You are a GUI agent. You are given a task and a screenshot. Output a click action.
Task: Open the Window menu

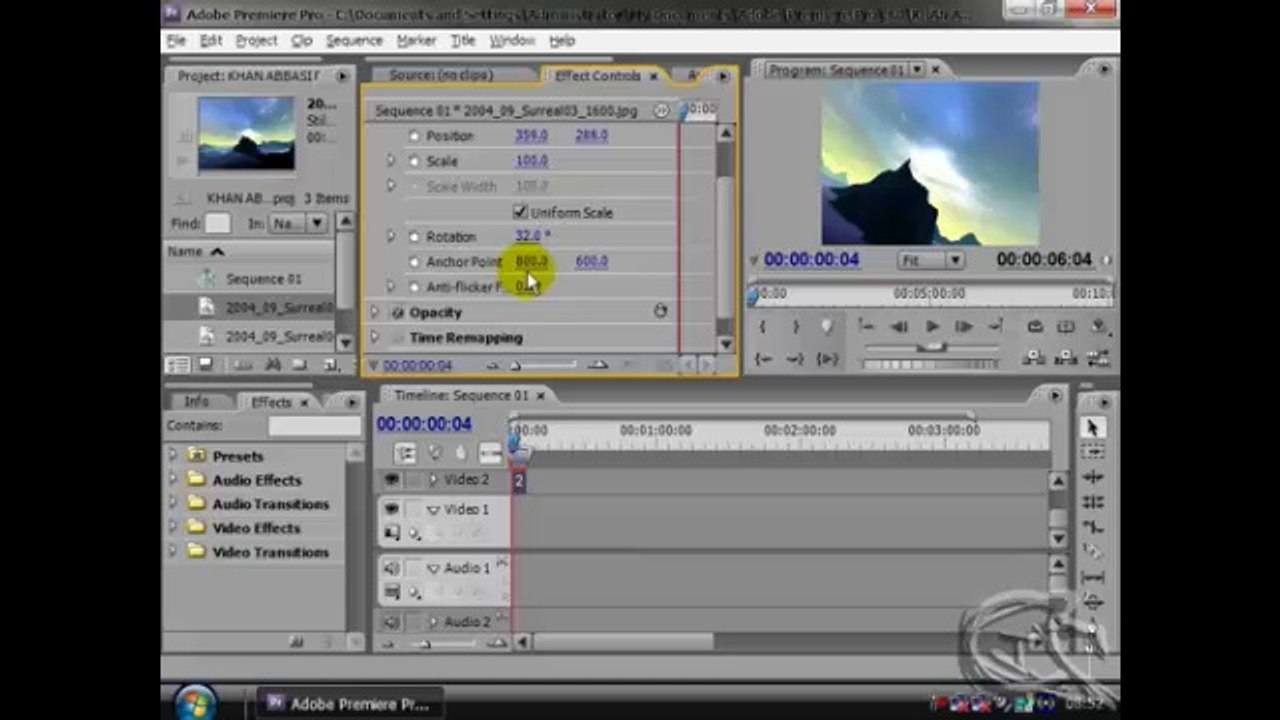pos(512,41)
